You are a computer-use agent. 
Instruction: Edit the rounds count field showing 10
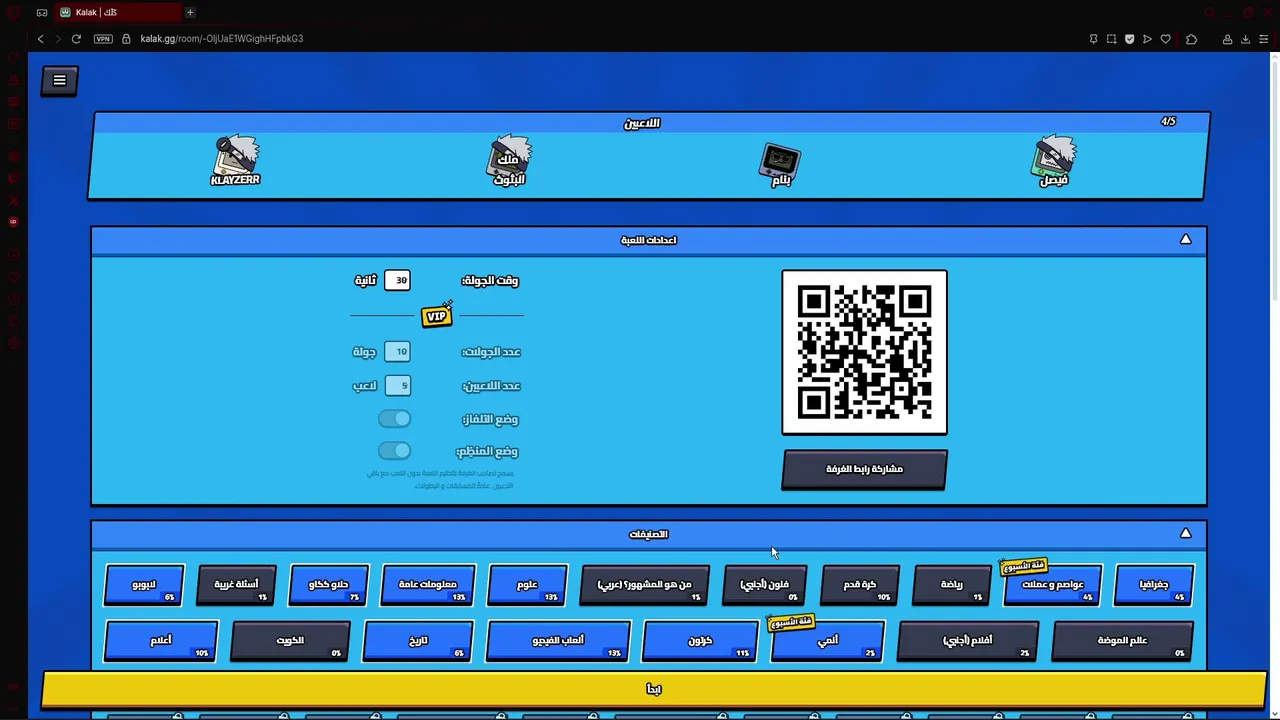tap(397, 351)
